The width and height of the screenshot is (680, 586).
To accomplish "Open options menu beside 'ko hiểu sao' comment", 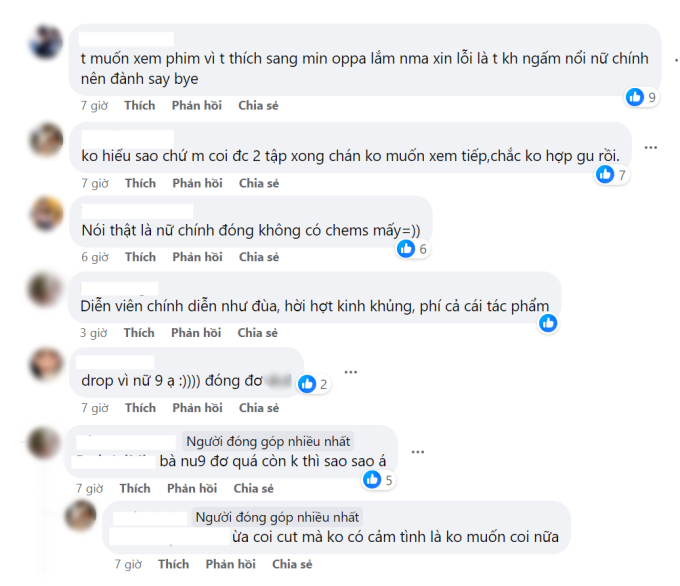I will (x=651, y=147).
